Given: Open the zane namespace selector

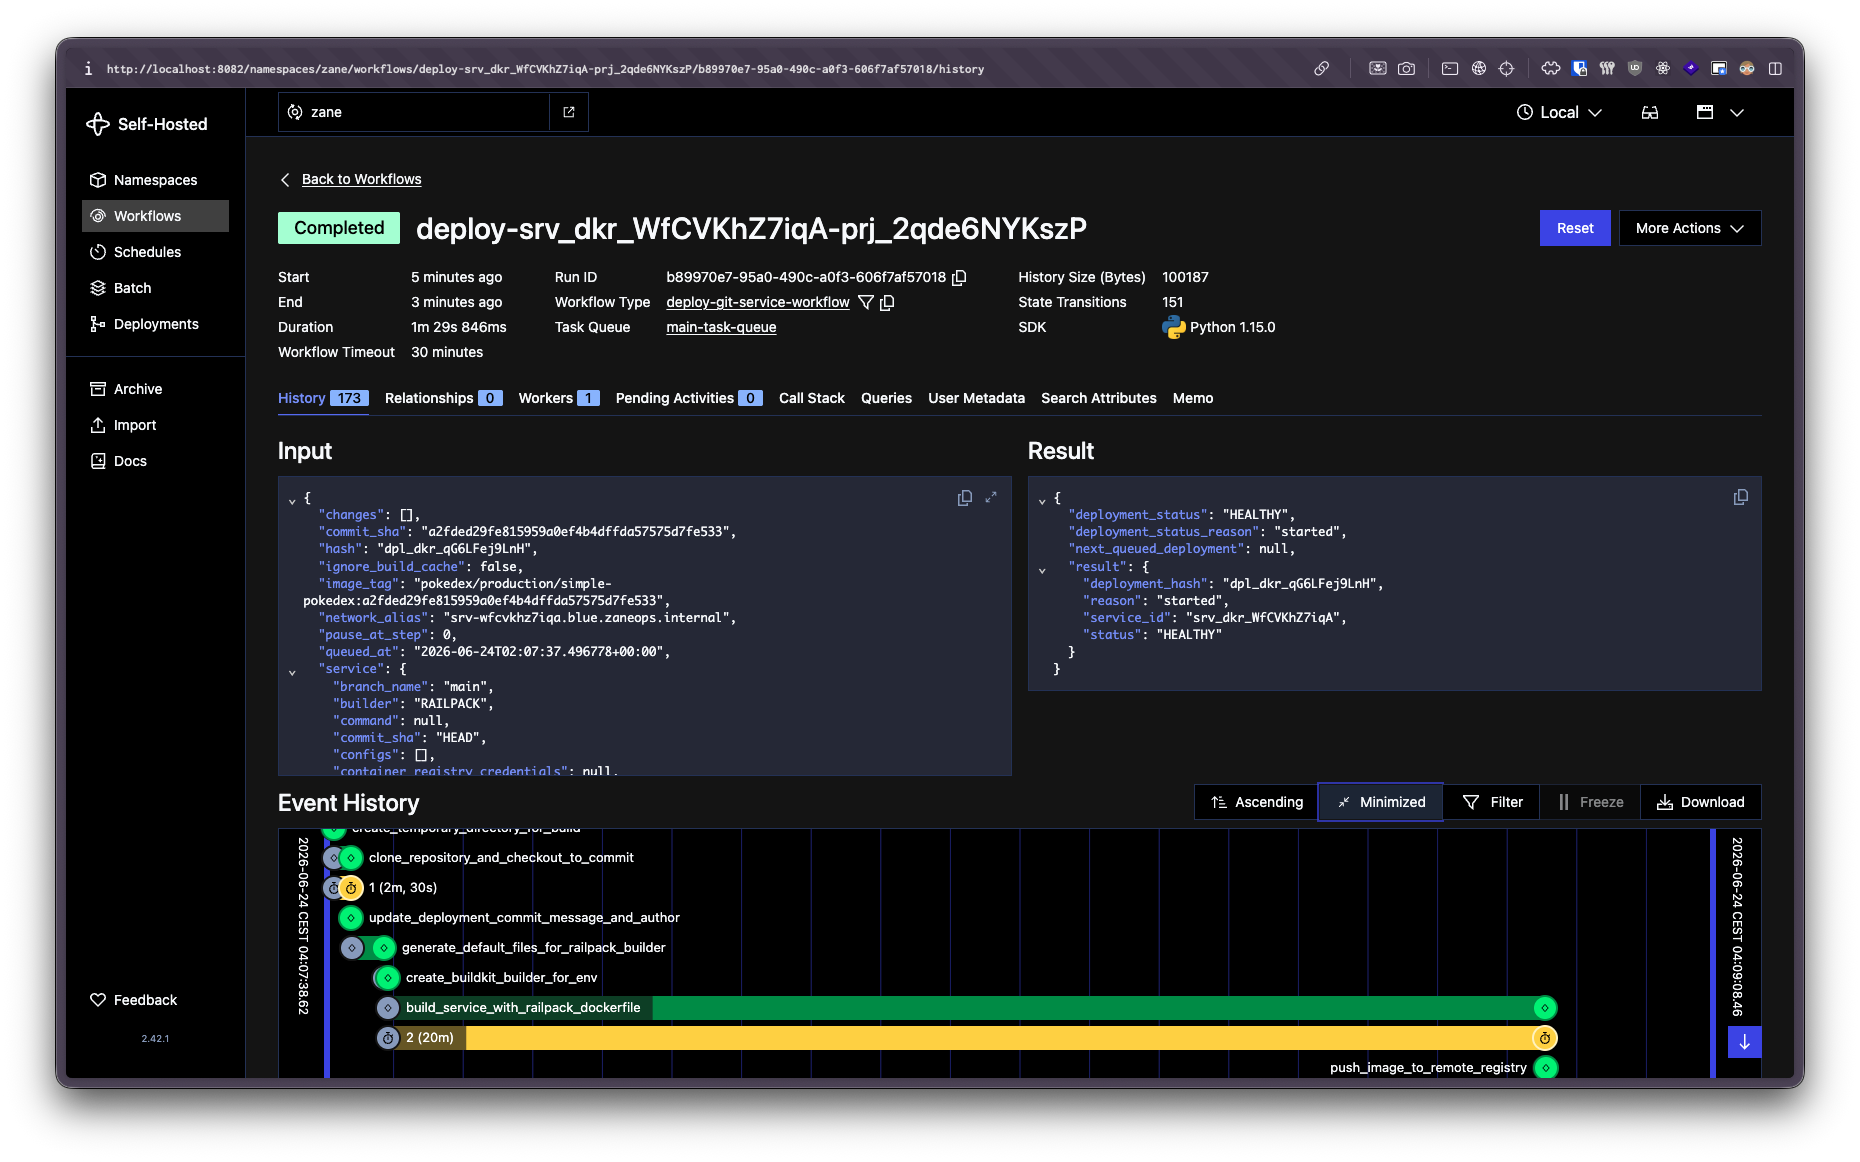Looking at the screenshot, I should 414,112.
